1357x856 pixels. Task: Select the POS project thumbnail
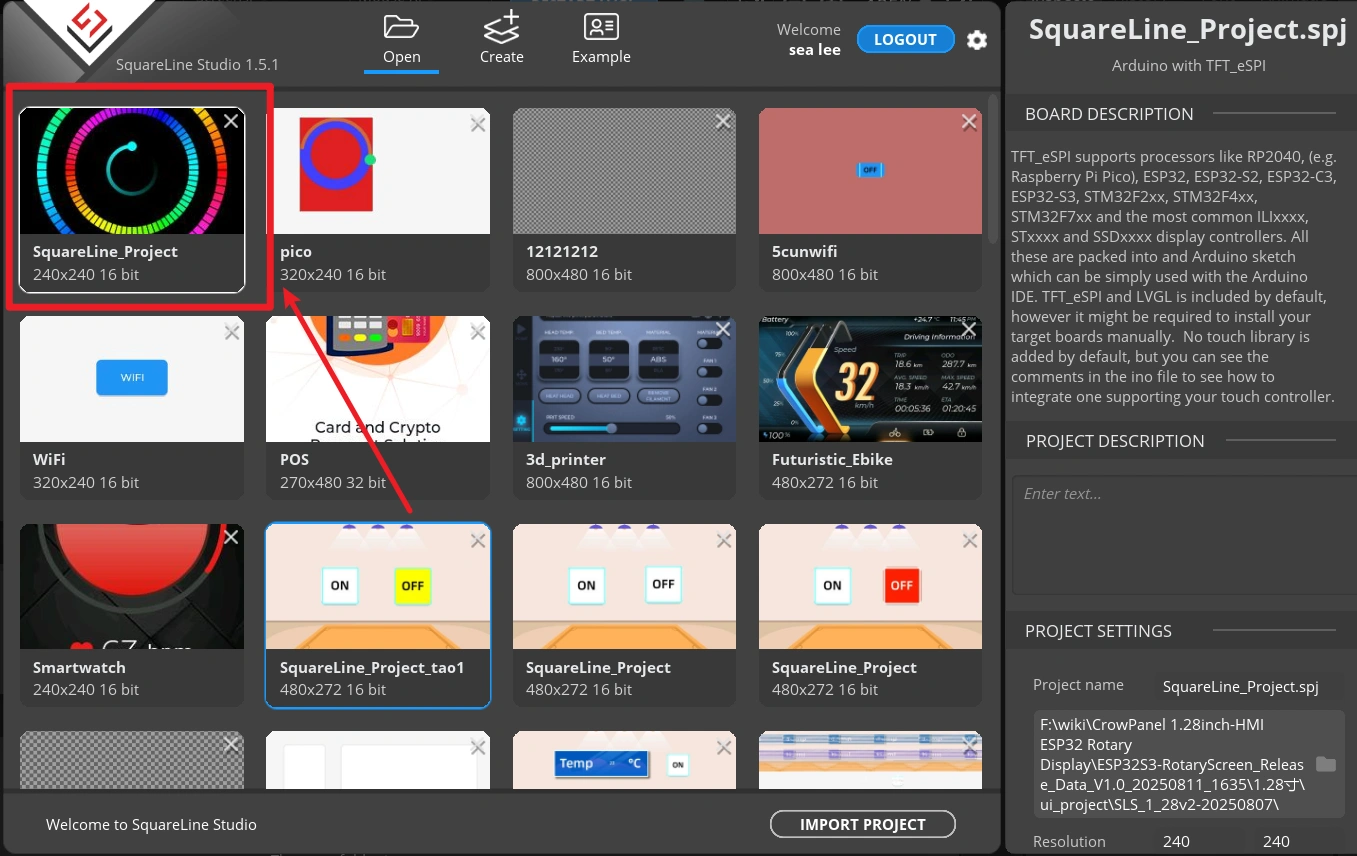click(x=378, y=379)
